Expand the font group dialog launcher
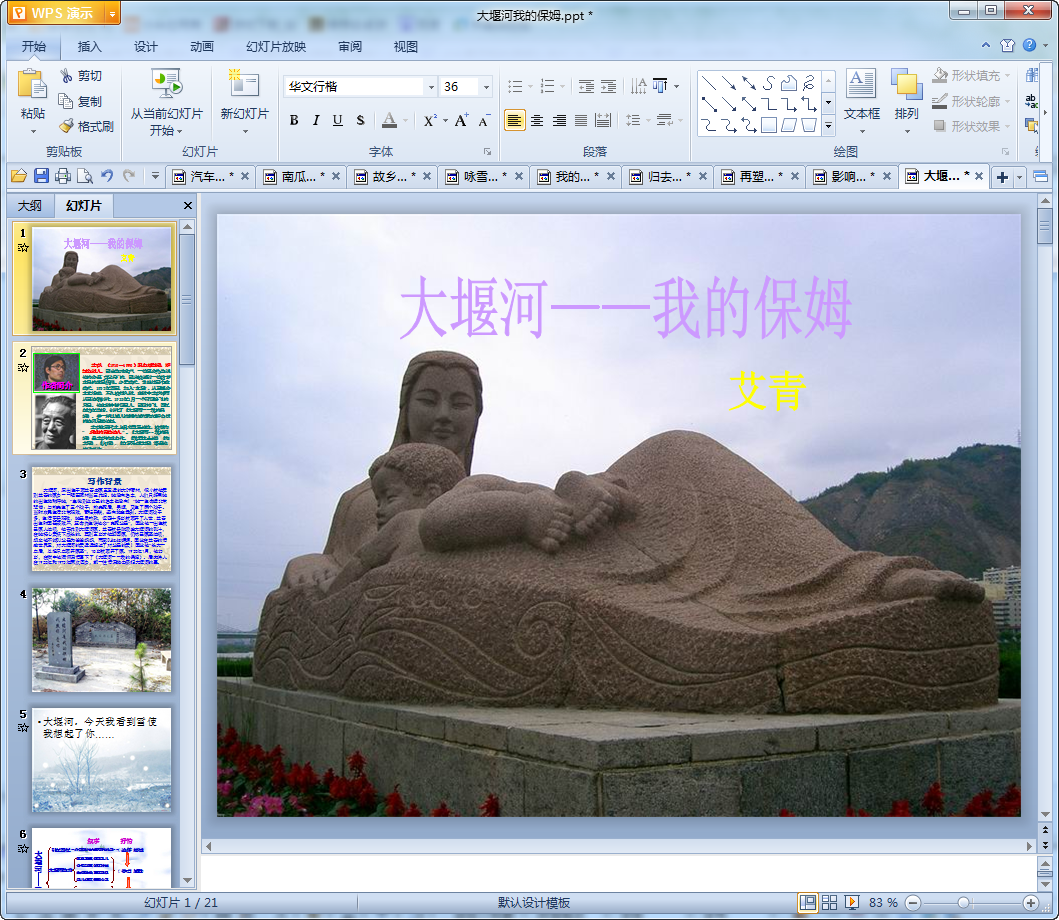Screen dimensions: 1059x920 pyautogui.click(x=487, y=152)
